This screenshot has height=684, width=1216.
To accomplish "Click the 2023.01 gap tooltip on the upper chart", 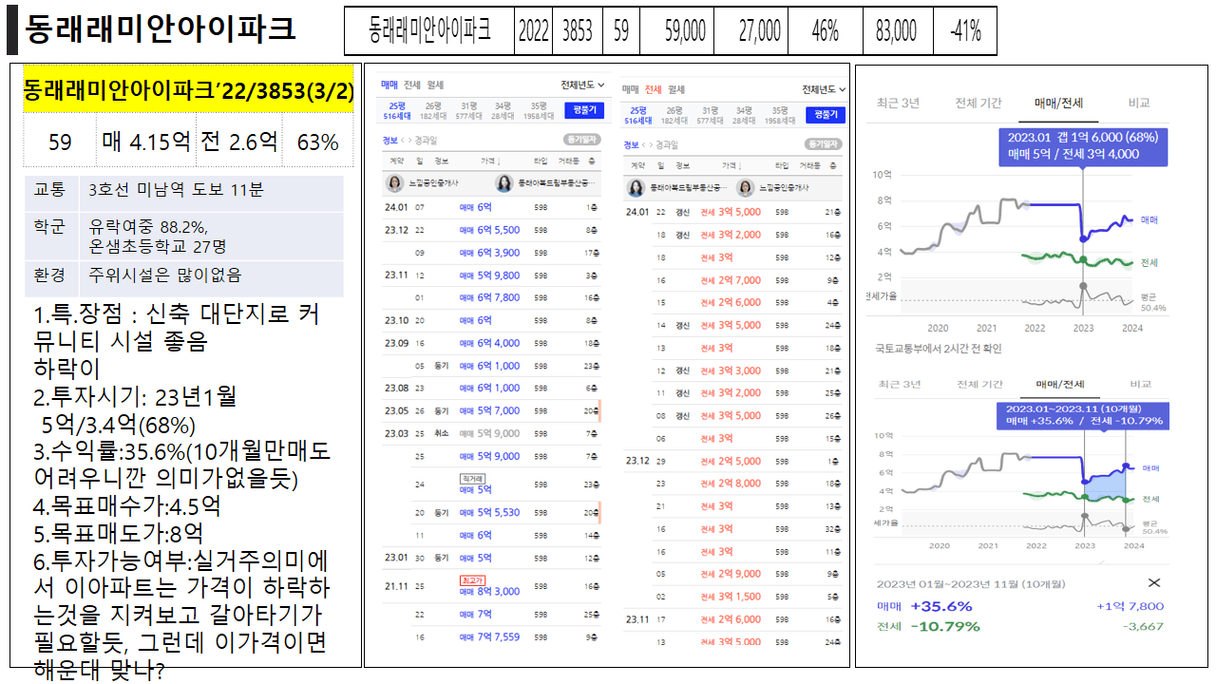I will click(1082, 146).
